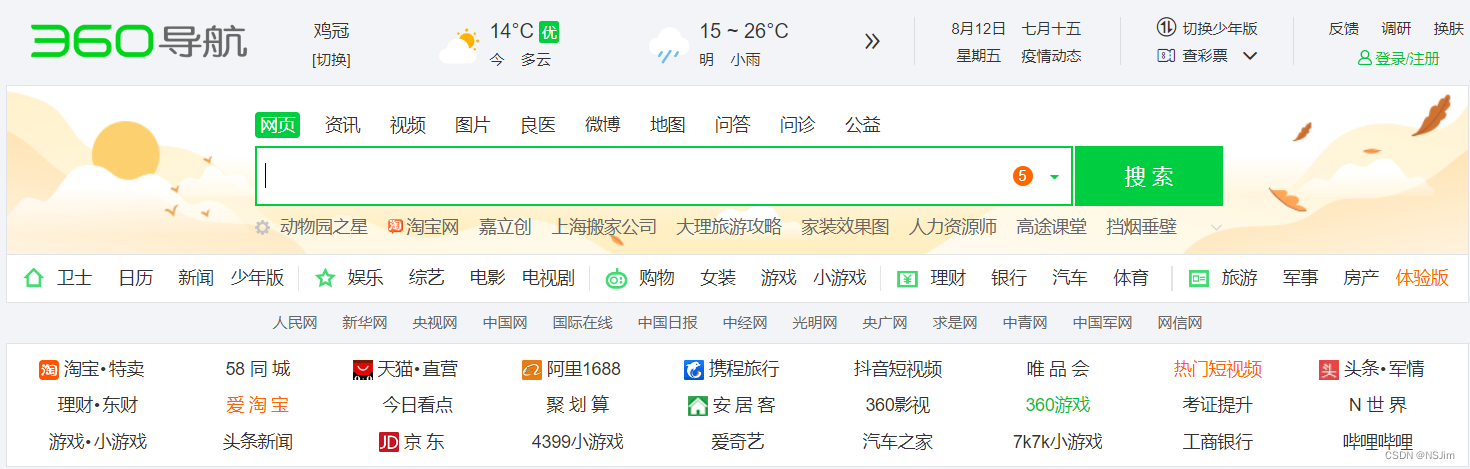This screenshot has height=469, width=1470.
Task: Open the 换肤 skin option
Action: pyautogui.click(x=1448, y=28)
